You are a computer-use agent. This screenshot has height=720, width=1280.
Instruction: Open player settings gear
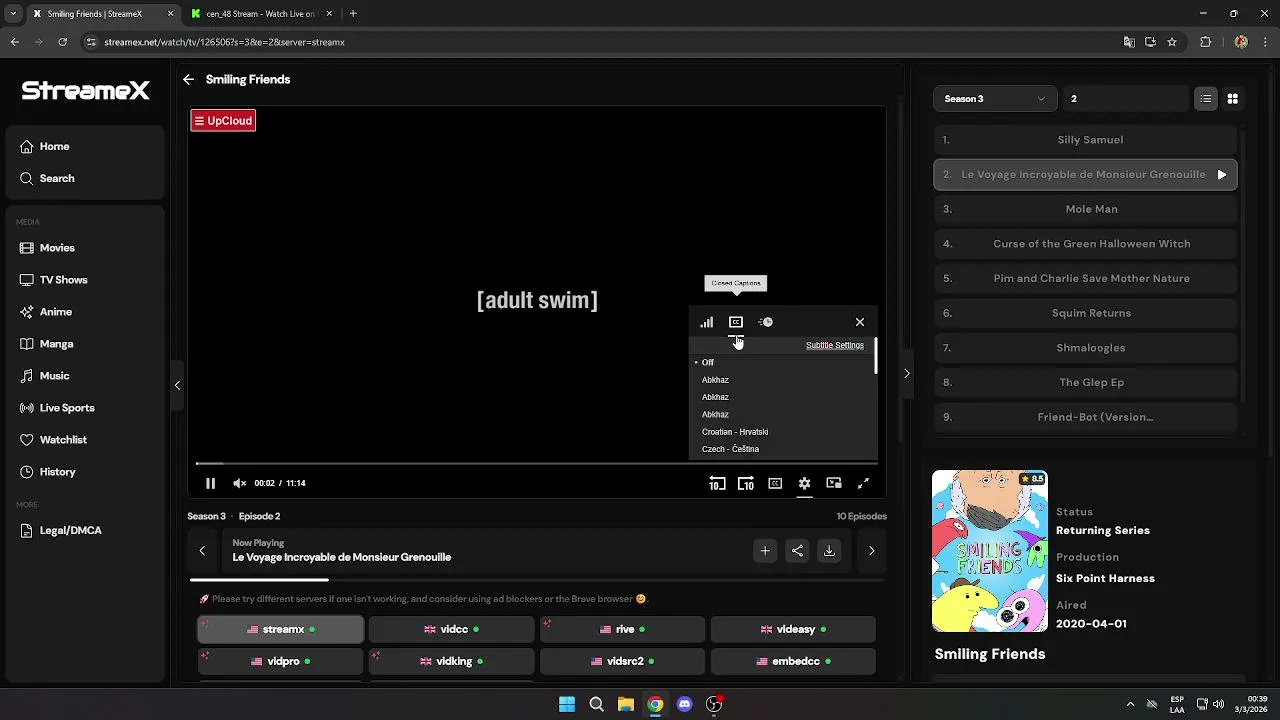[x=804, y=483]
